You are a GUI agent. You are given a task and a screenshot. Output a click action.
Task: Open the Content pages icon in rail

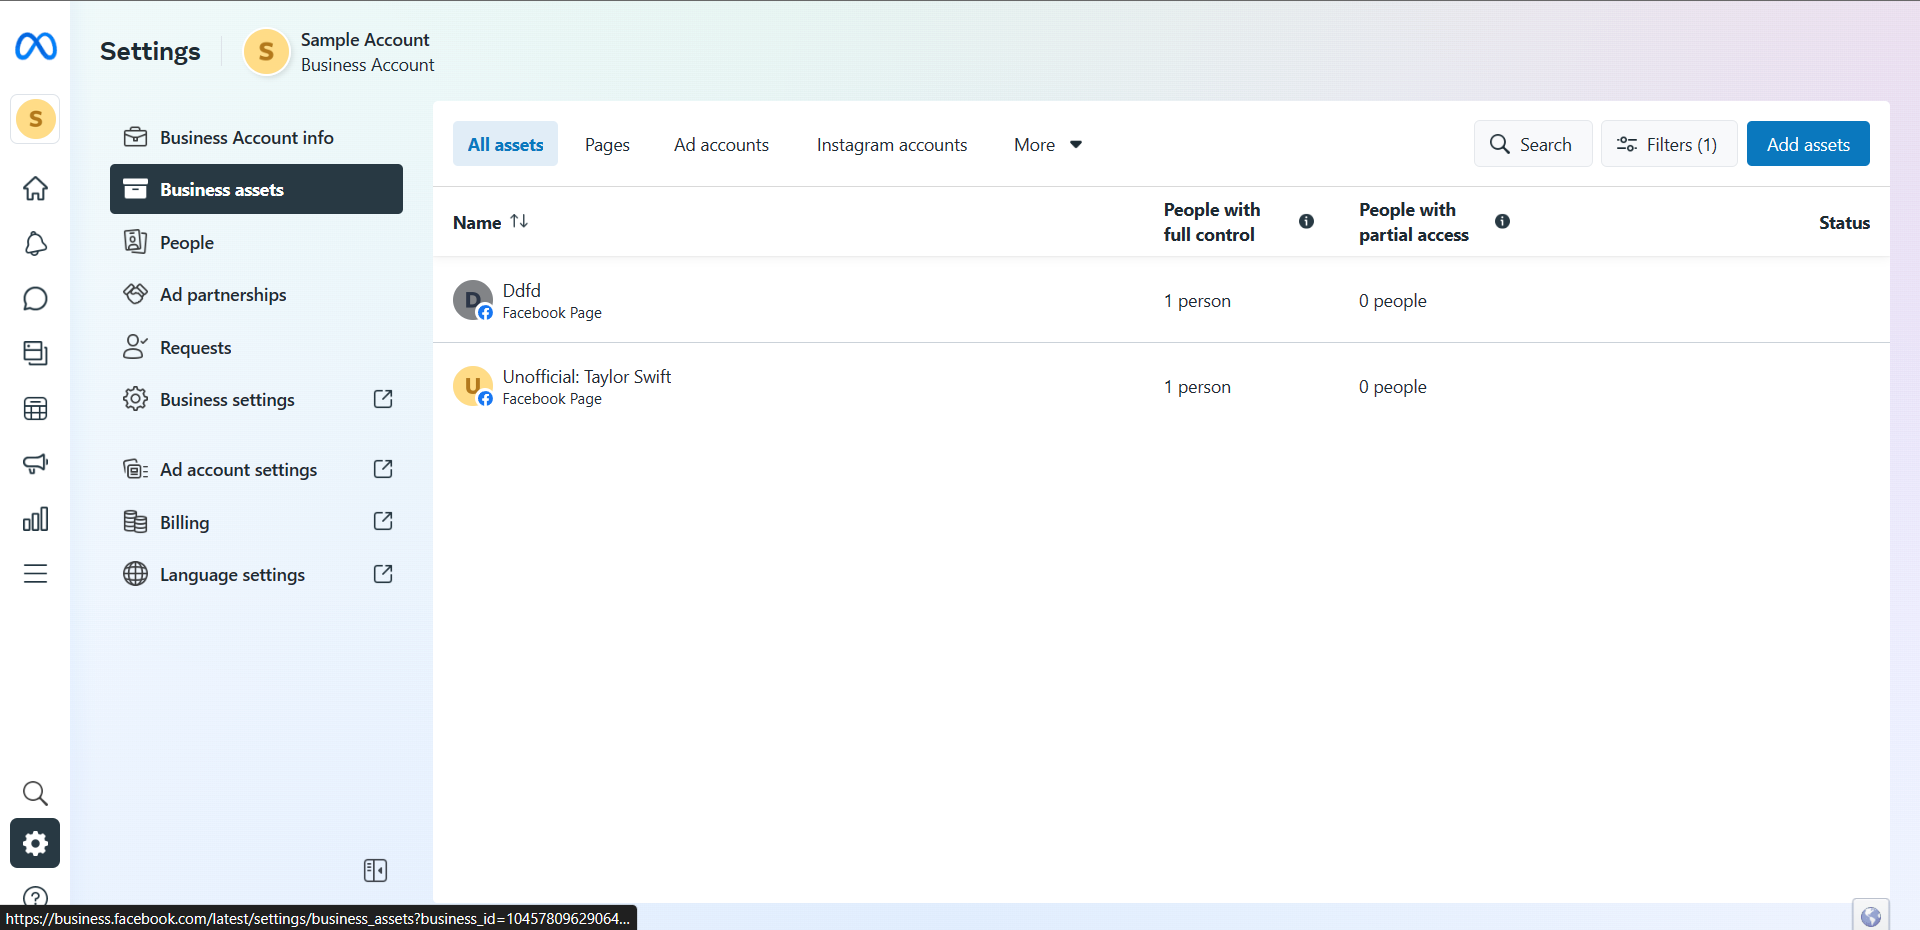tap(35, 353)
